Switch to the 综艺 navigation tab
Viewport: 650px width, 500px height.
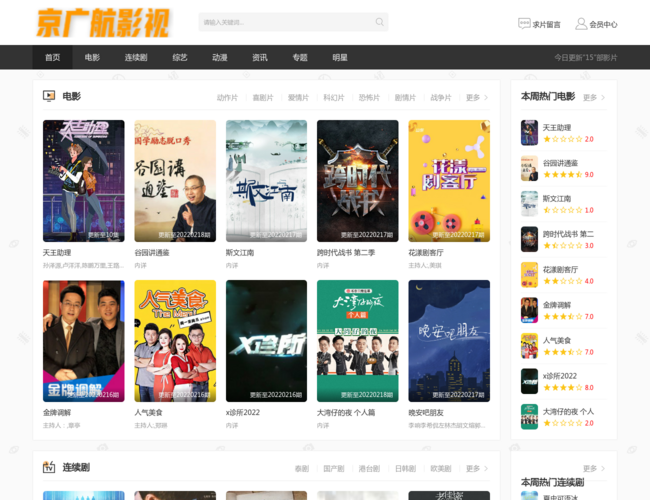pos(179,58)
